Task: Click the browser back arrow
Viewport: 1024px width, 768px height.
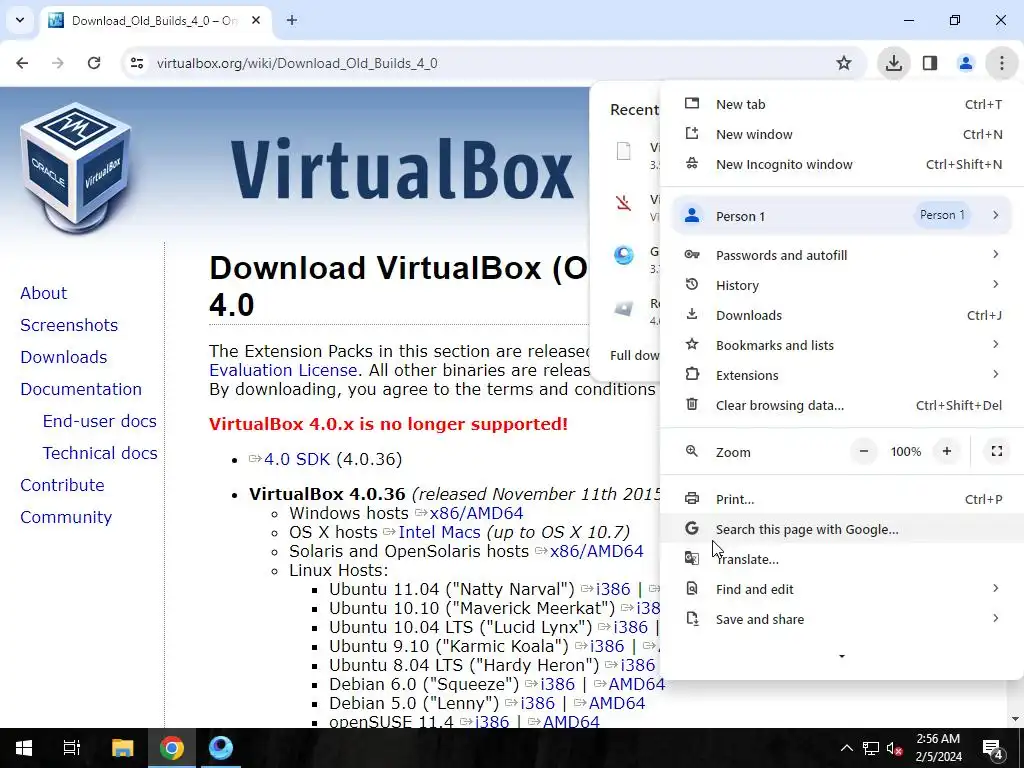Action: tap(22, 63)
